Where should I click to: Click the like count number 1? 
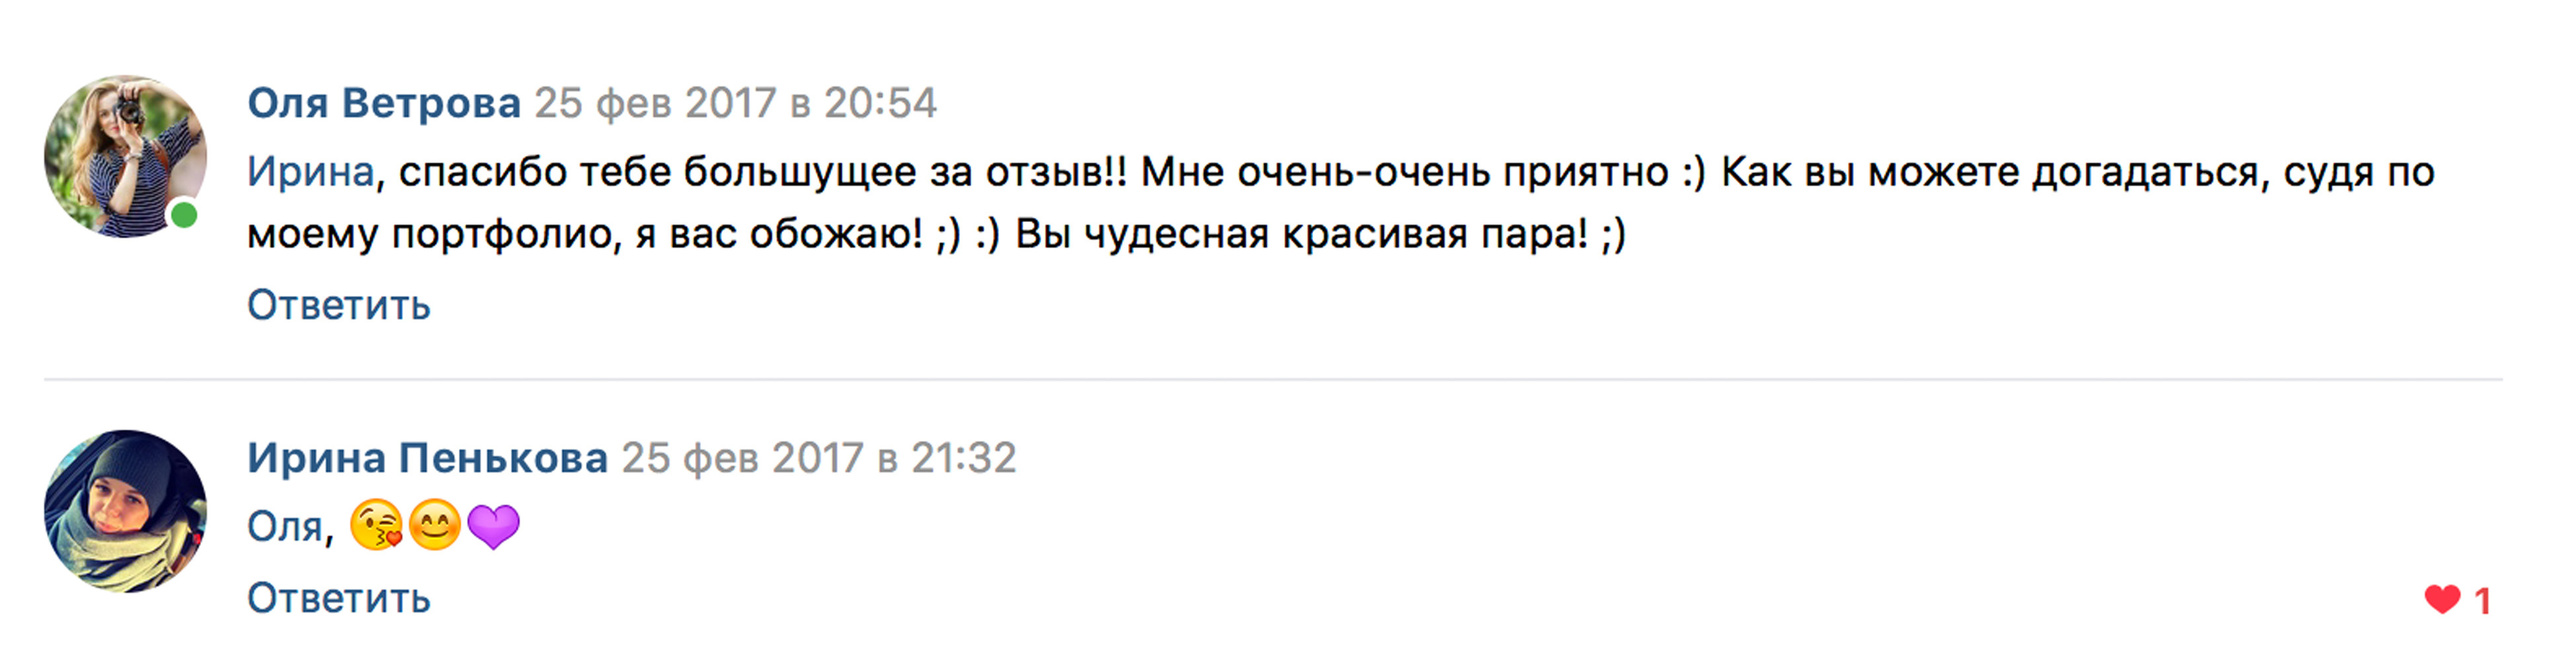2482,600
